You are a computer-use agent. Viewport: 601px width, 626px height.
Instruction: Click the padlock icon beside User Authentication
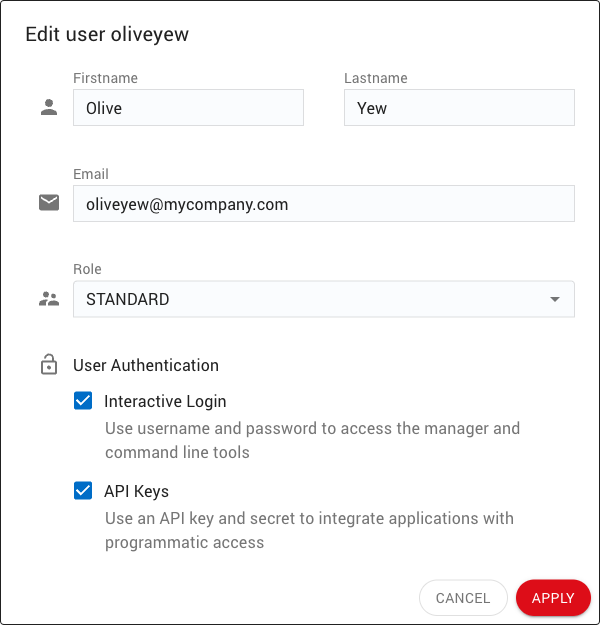[49, 365]
